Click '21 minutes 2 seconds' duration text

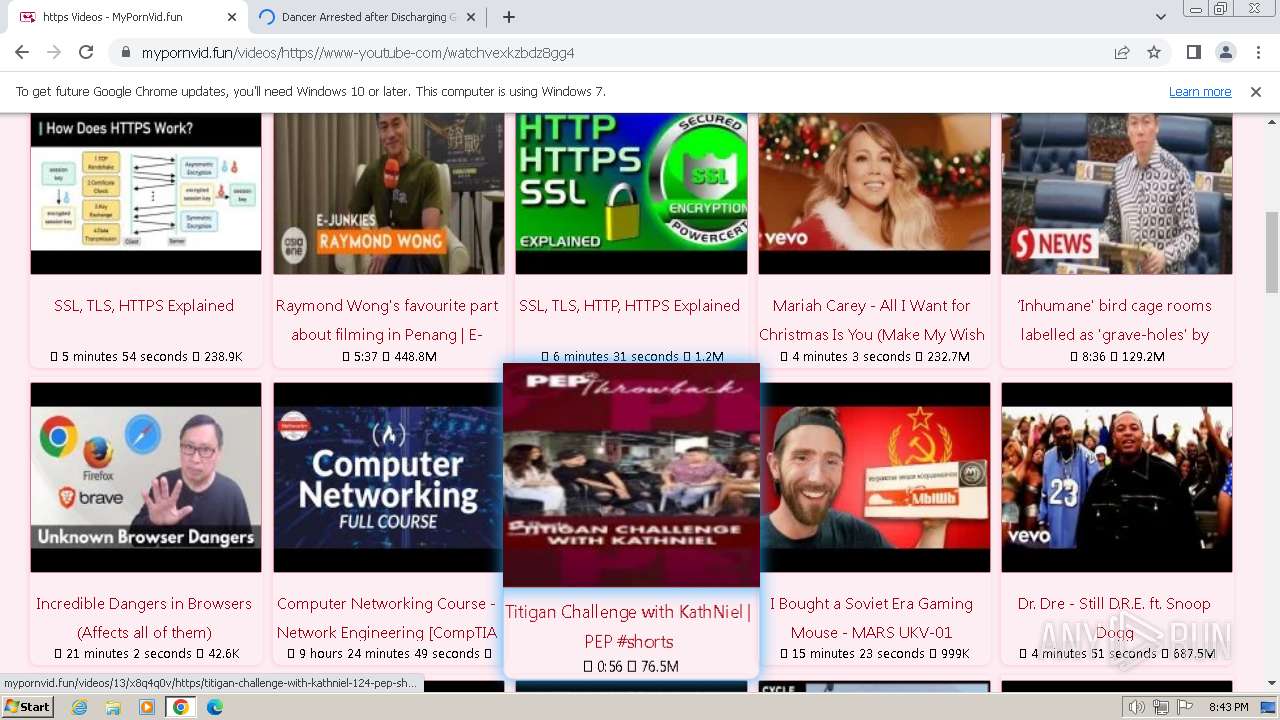click(x=125, y=654)
